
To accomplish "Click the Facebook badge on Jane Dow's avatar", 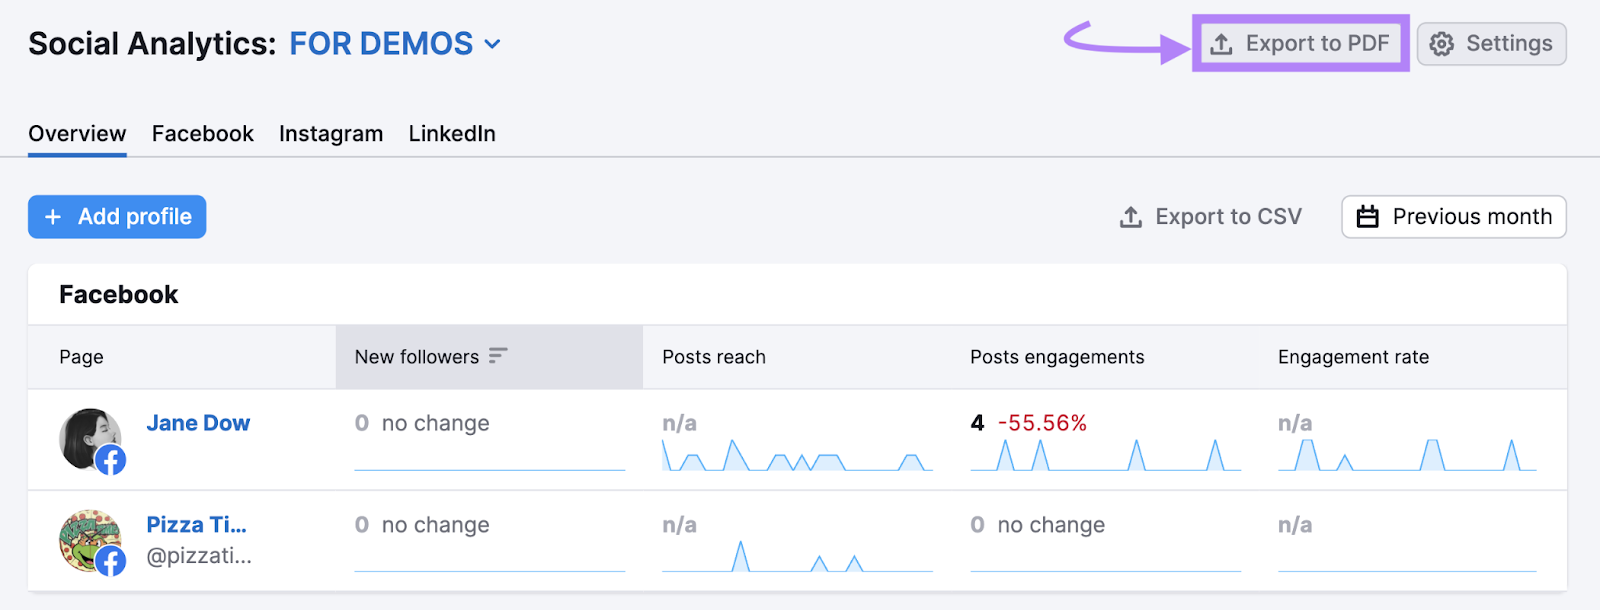I will (110, 462).
